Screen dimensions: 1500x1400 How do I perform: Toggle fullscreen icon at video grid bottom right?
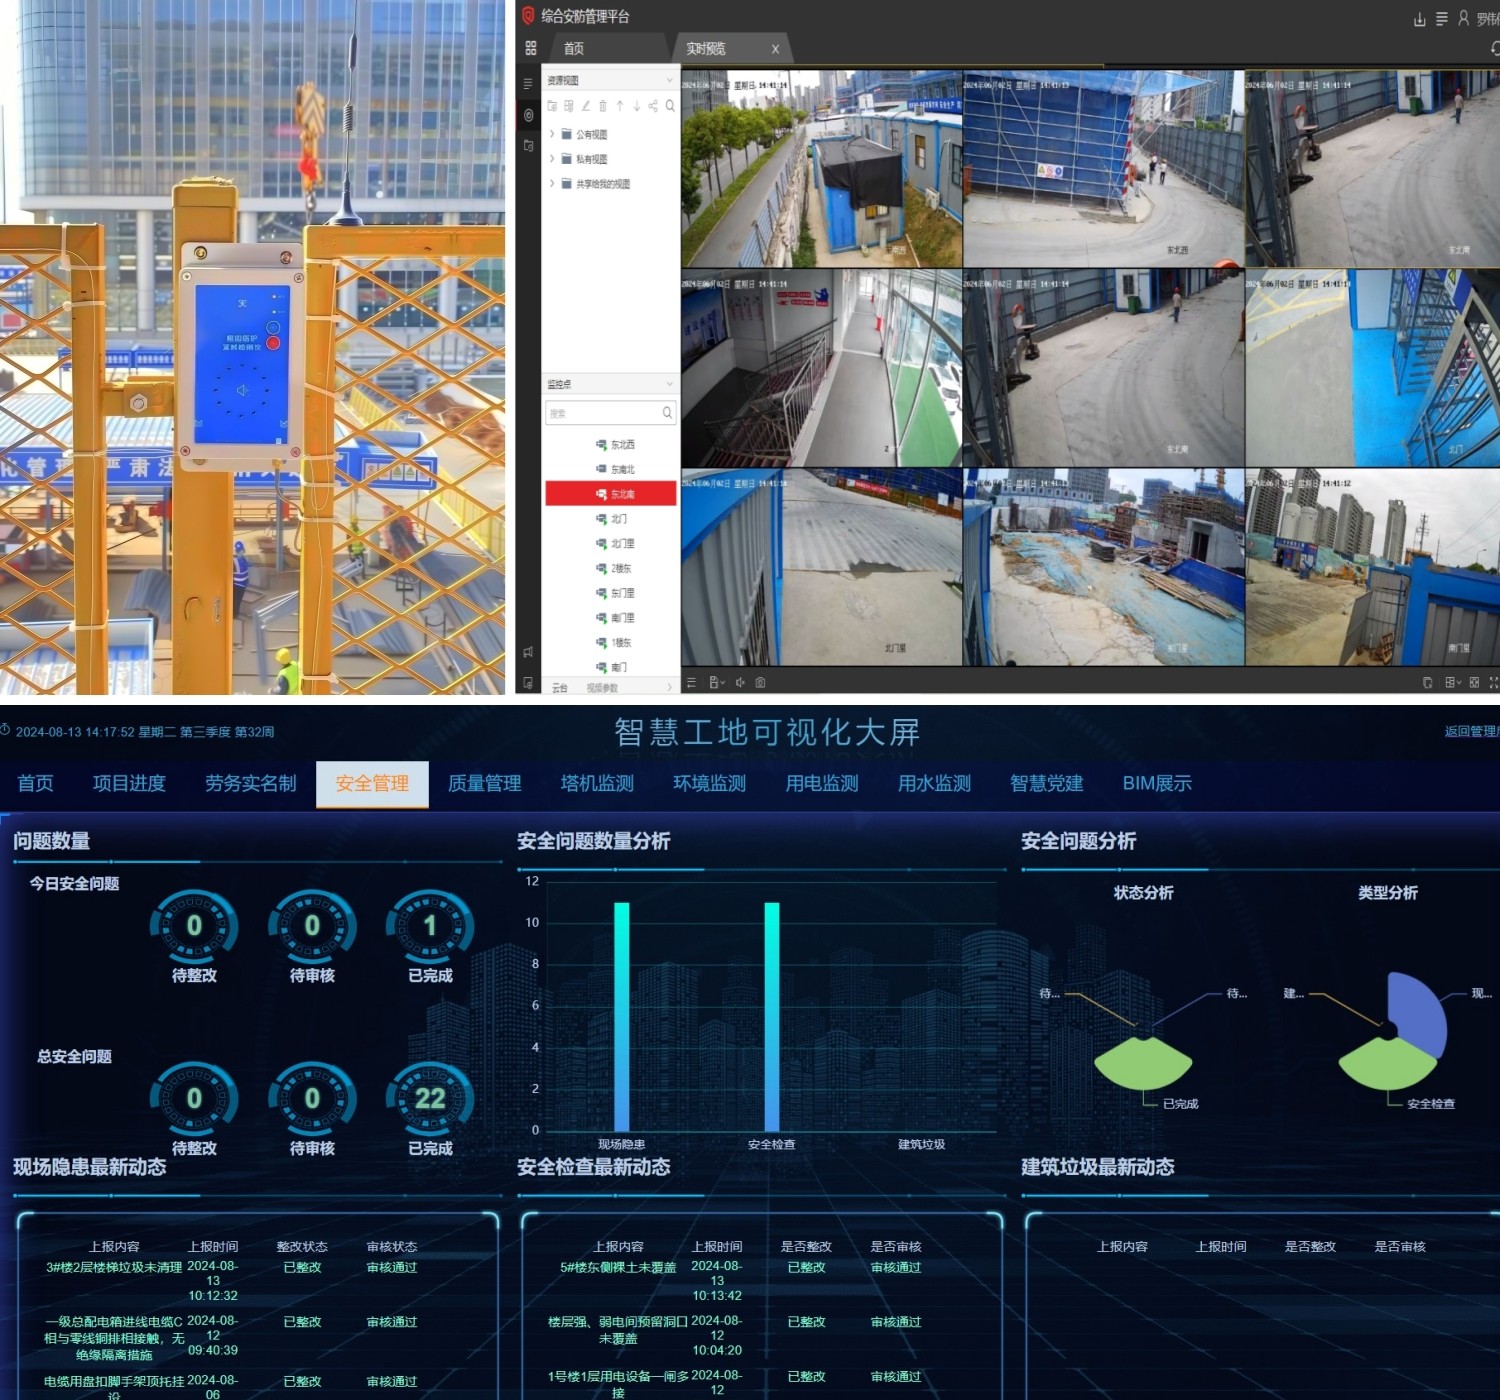pyautogui.click(x=1493, y=683)
